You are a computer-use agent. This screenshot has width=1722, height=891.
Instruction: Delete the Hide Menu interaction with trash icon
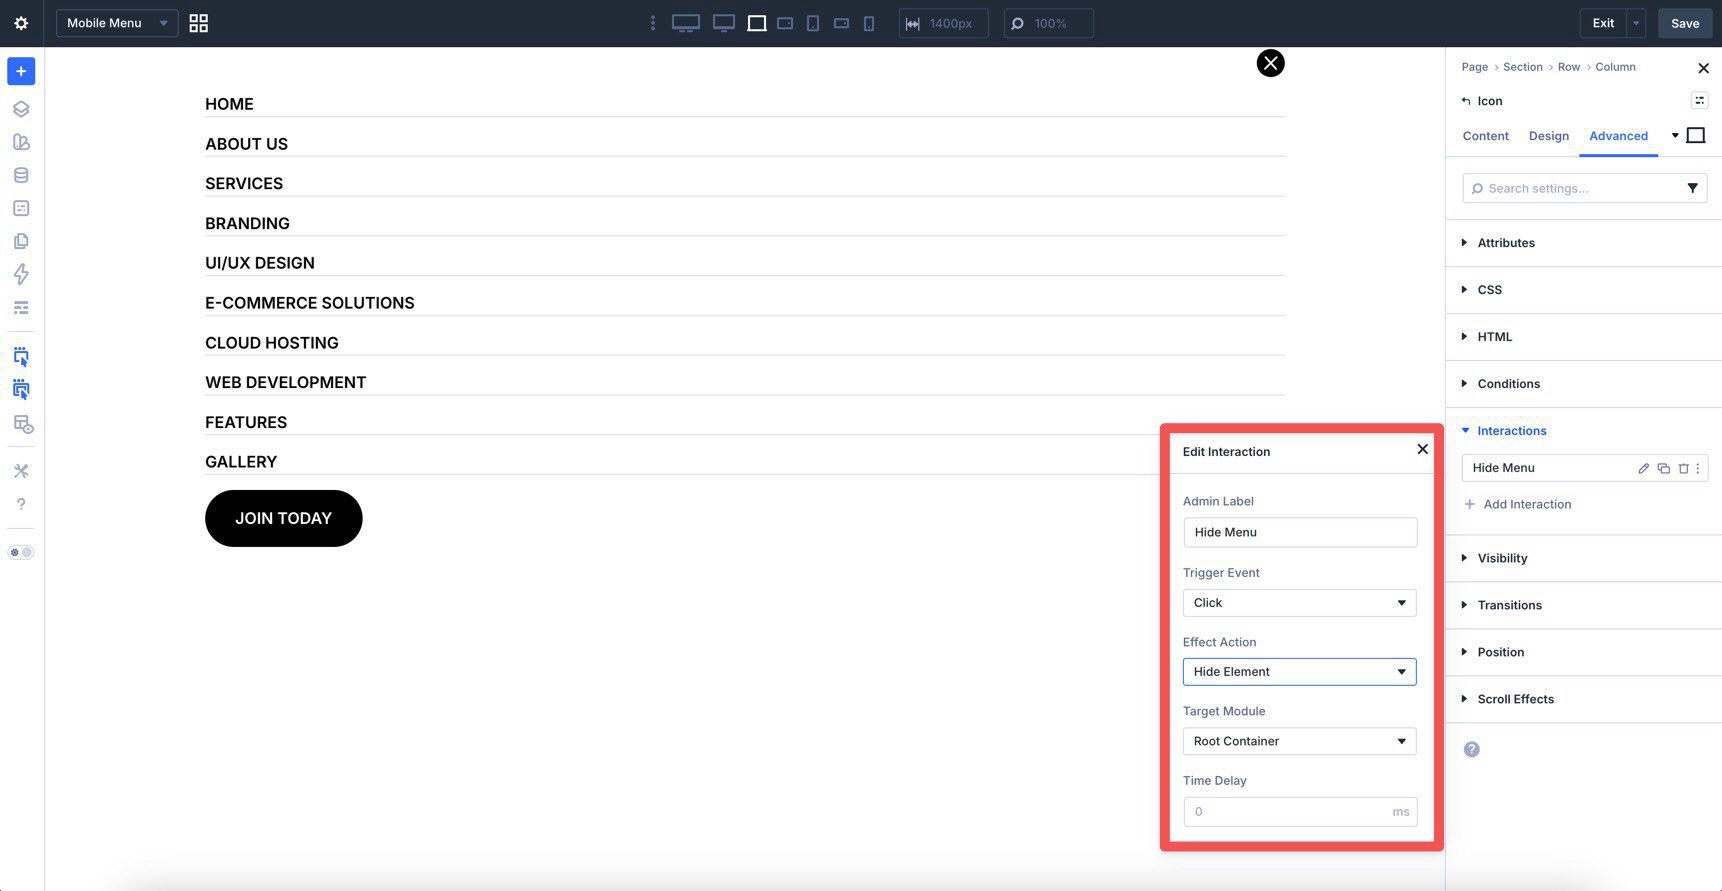click(1683, 468)
